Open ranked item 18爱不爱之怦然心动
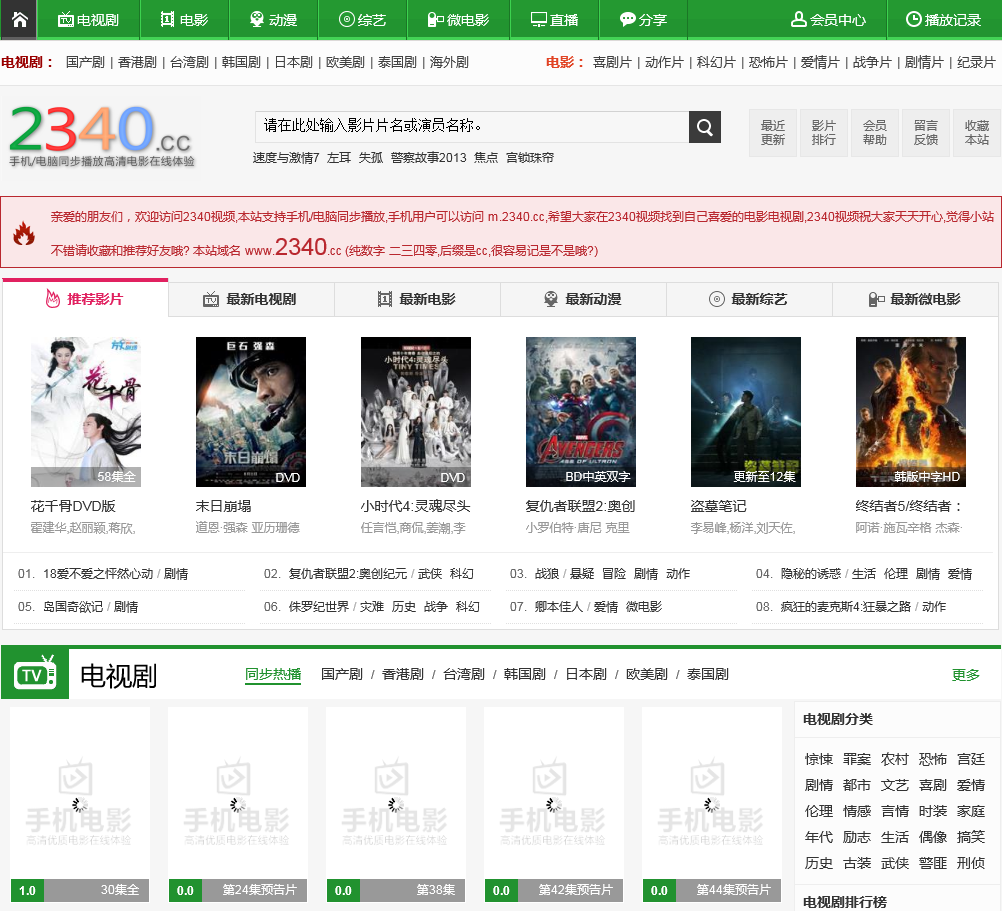The image size is (1002, 911). click(x=98, y=574)
